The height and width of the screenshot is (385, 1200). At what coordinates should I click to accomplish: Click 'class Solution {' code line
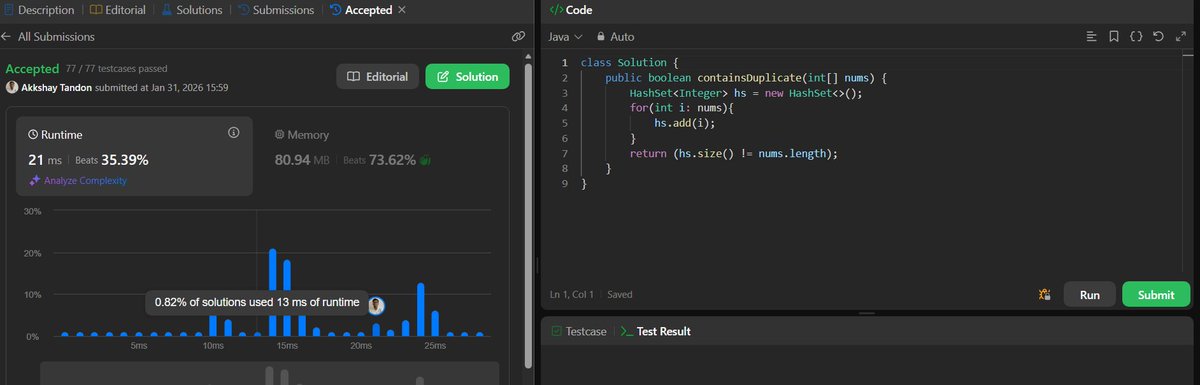(630, 63)
